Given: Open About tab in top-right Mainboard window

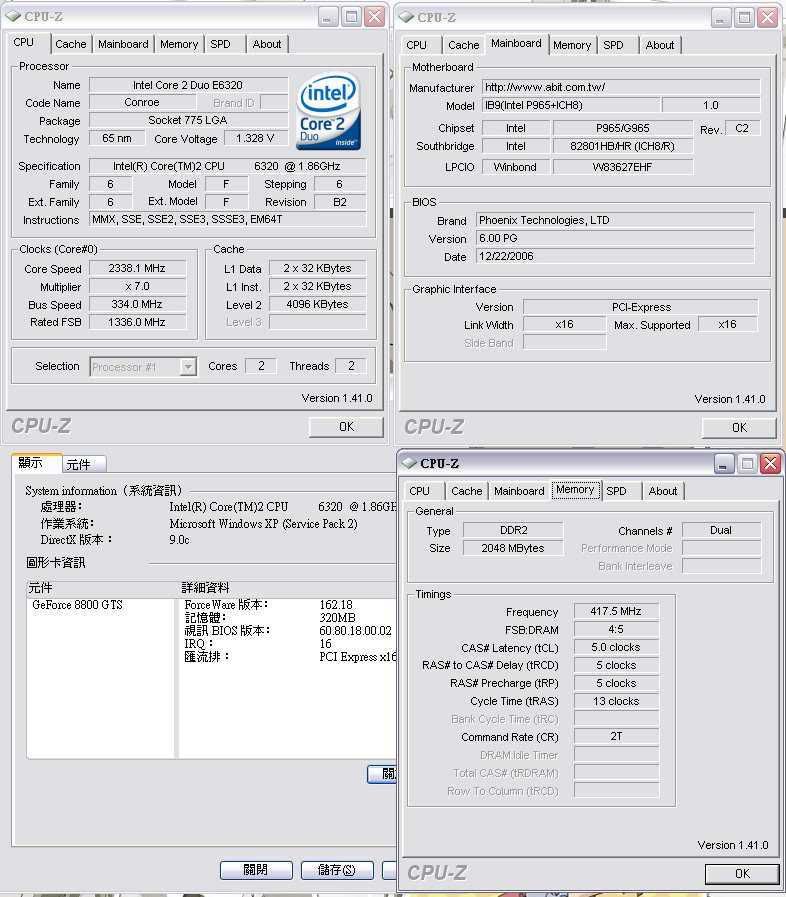Looking at the screenshot, I should pyautogui.click(x=660, y=45).
